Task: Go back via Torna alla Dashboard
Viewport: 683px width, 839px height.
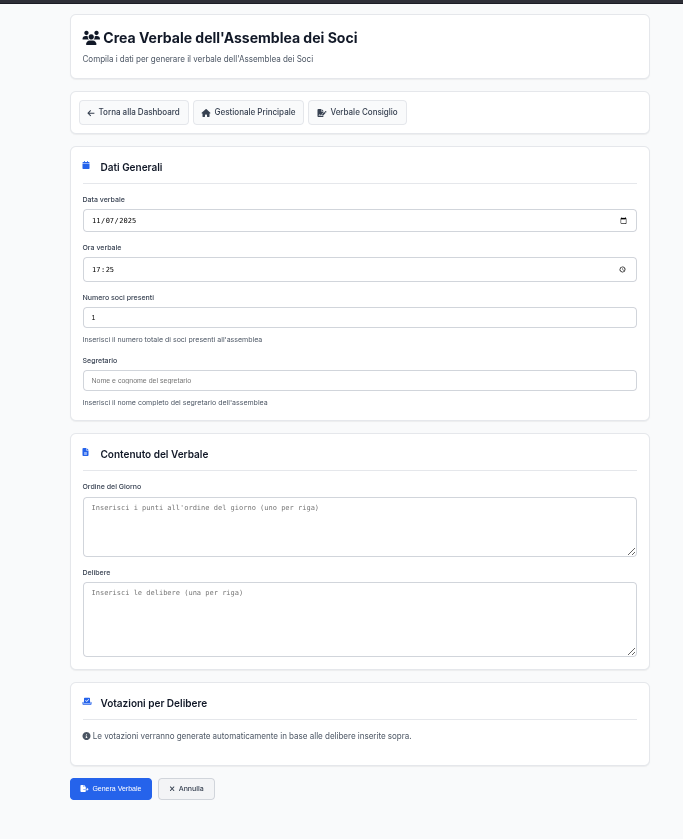Action: pos(134,112)
